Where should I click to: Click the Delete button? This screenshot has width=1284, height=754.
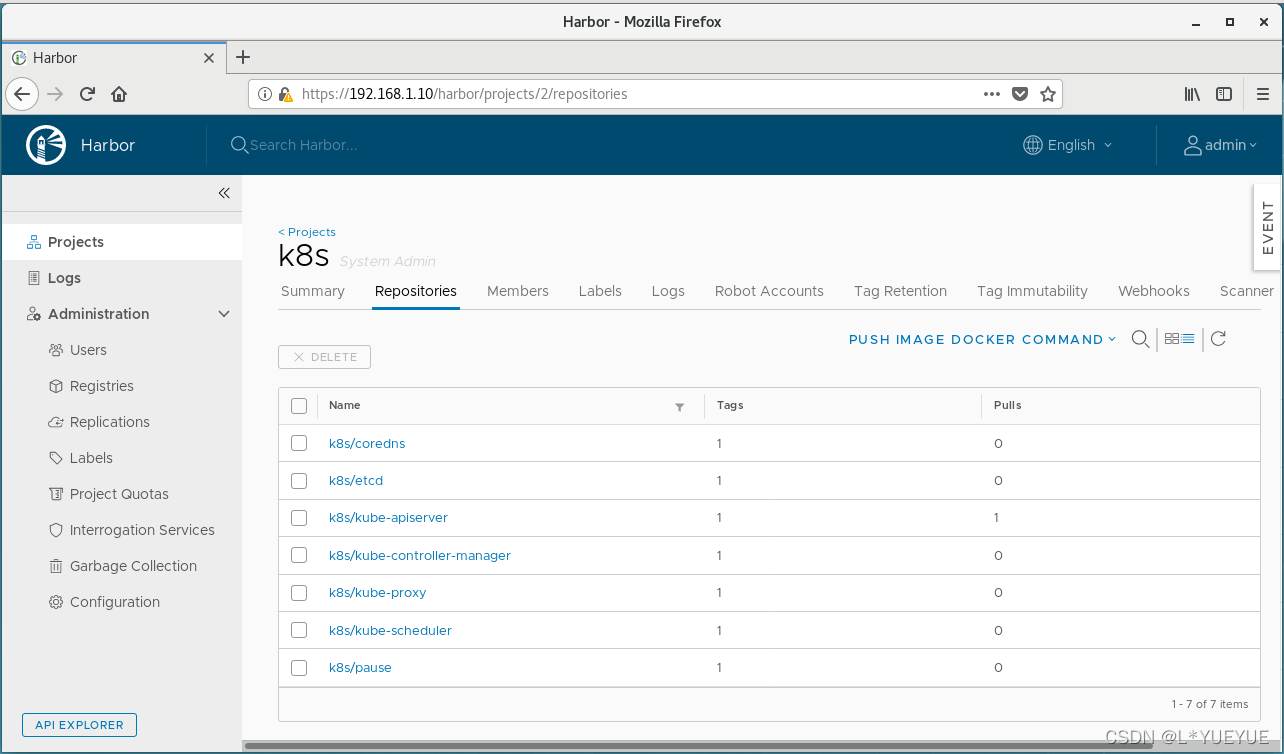(x=324, y=357)
